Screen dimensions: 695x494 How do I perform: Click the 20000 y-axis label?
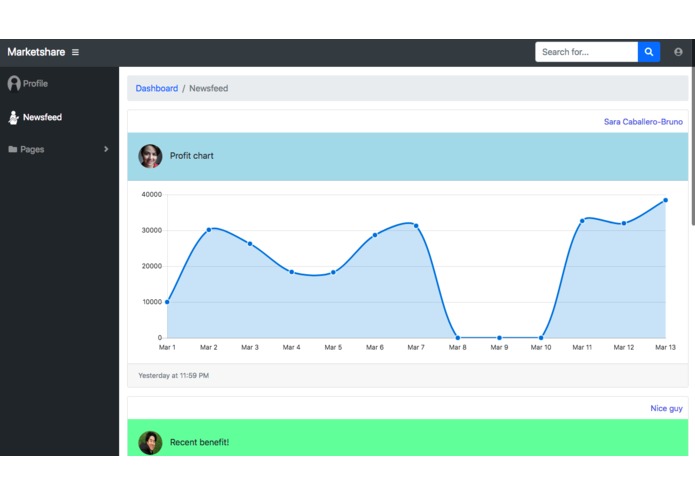tap(152, 266)
